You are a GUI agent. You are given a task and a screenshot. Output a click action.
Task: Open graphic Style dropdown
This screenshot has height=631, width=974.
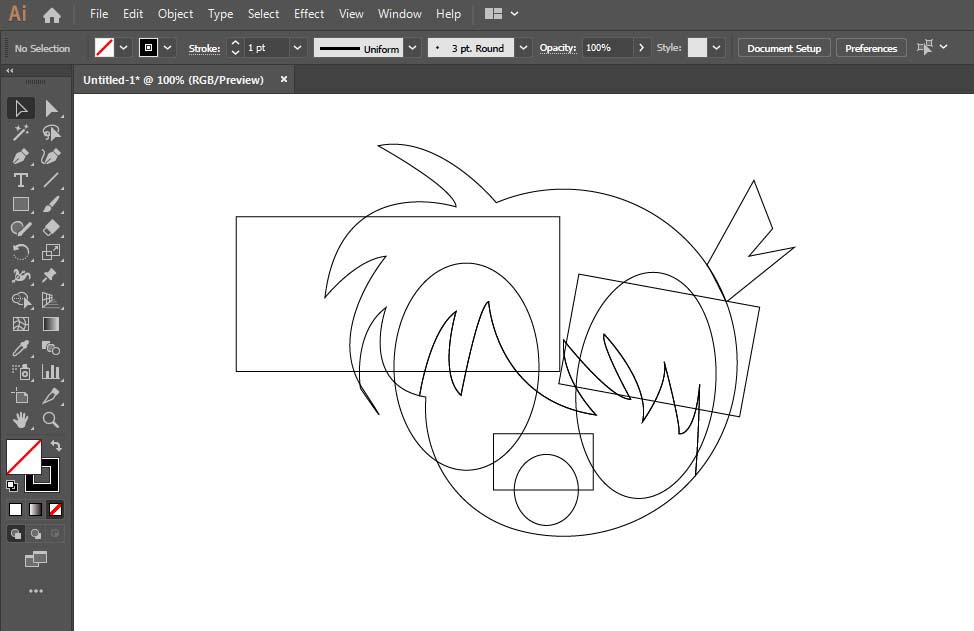click(x=716, y=48)
